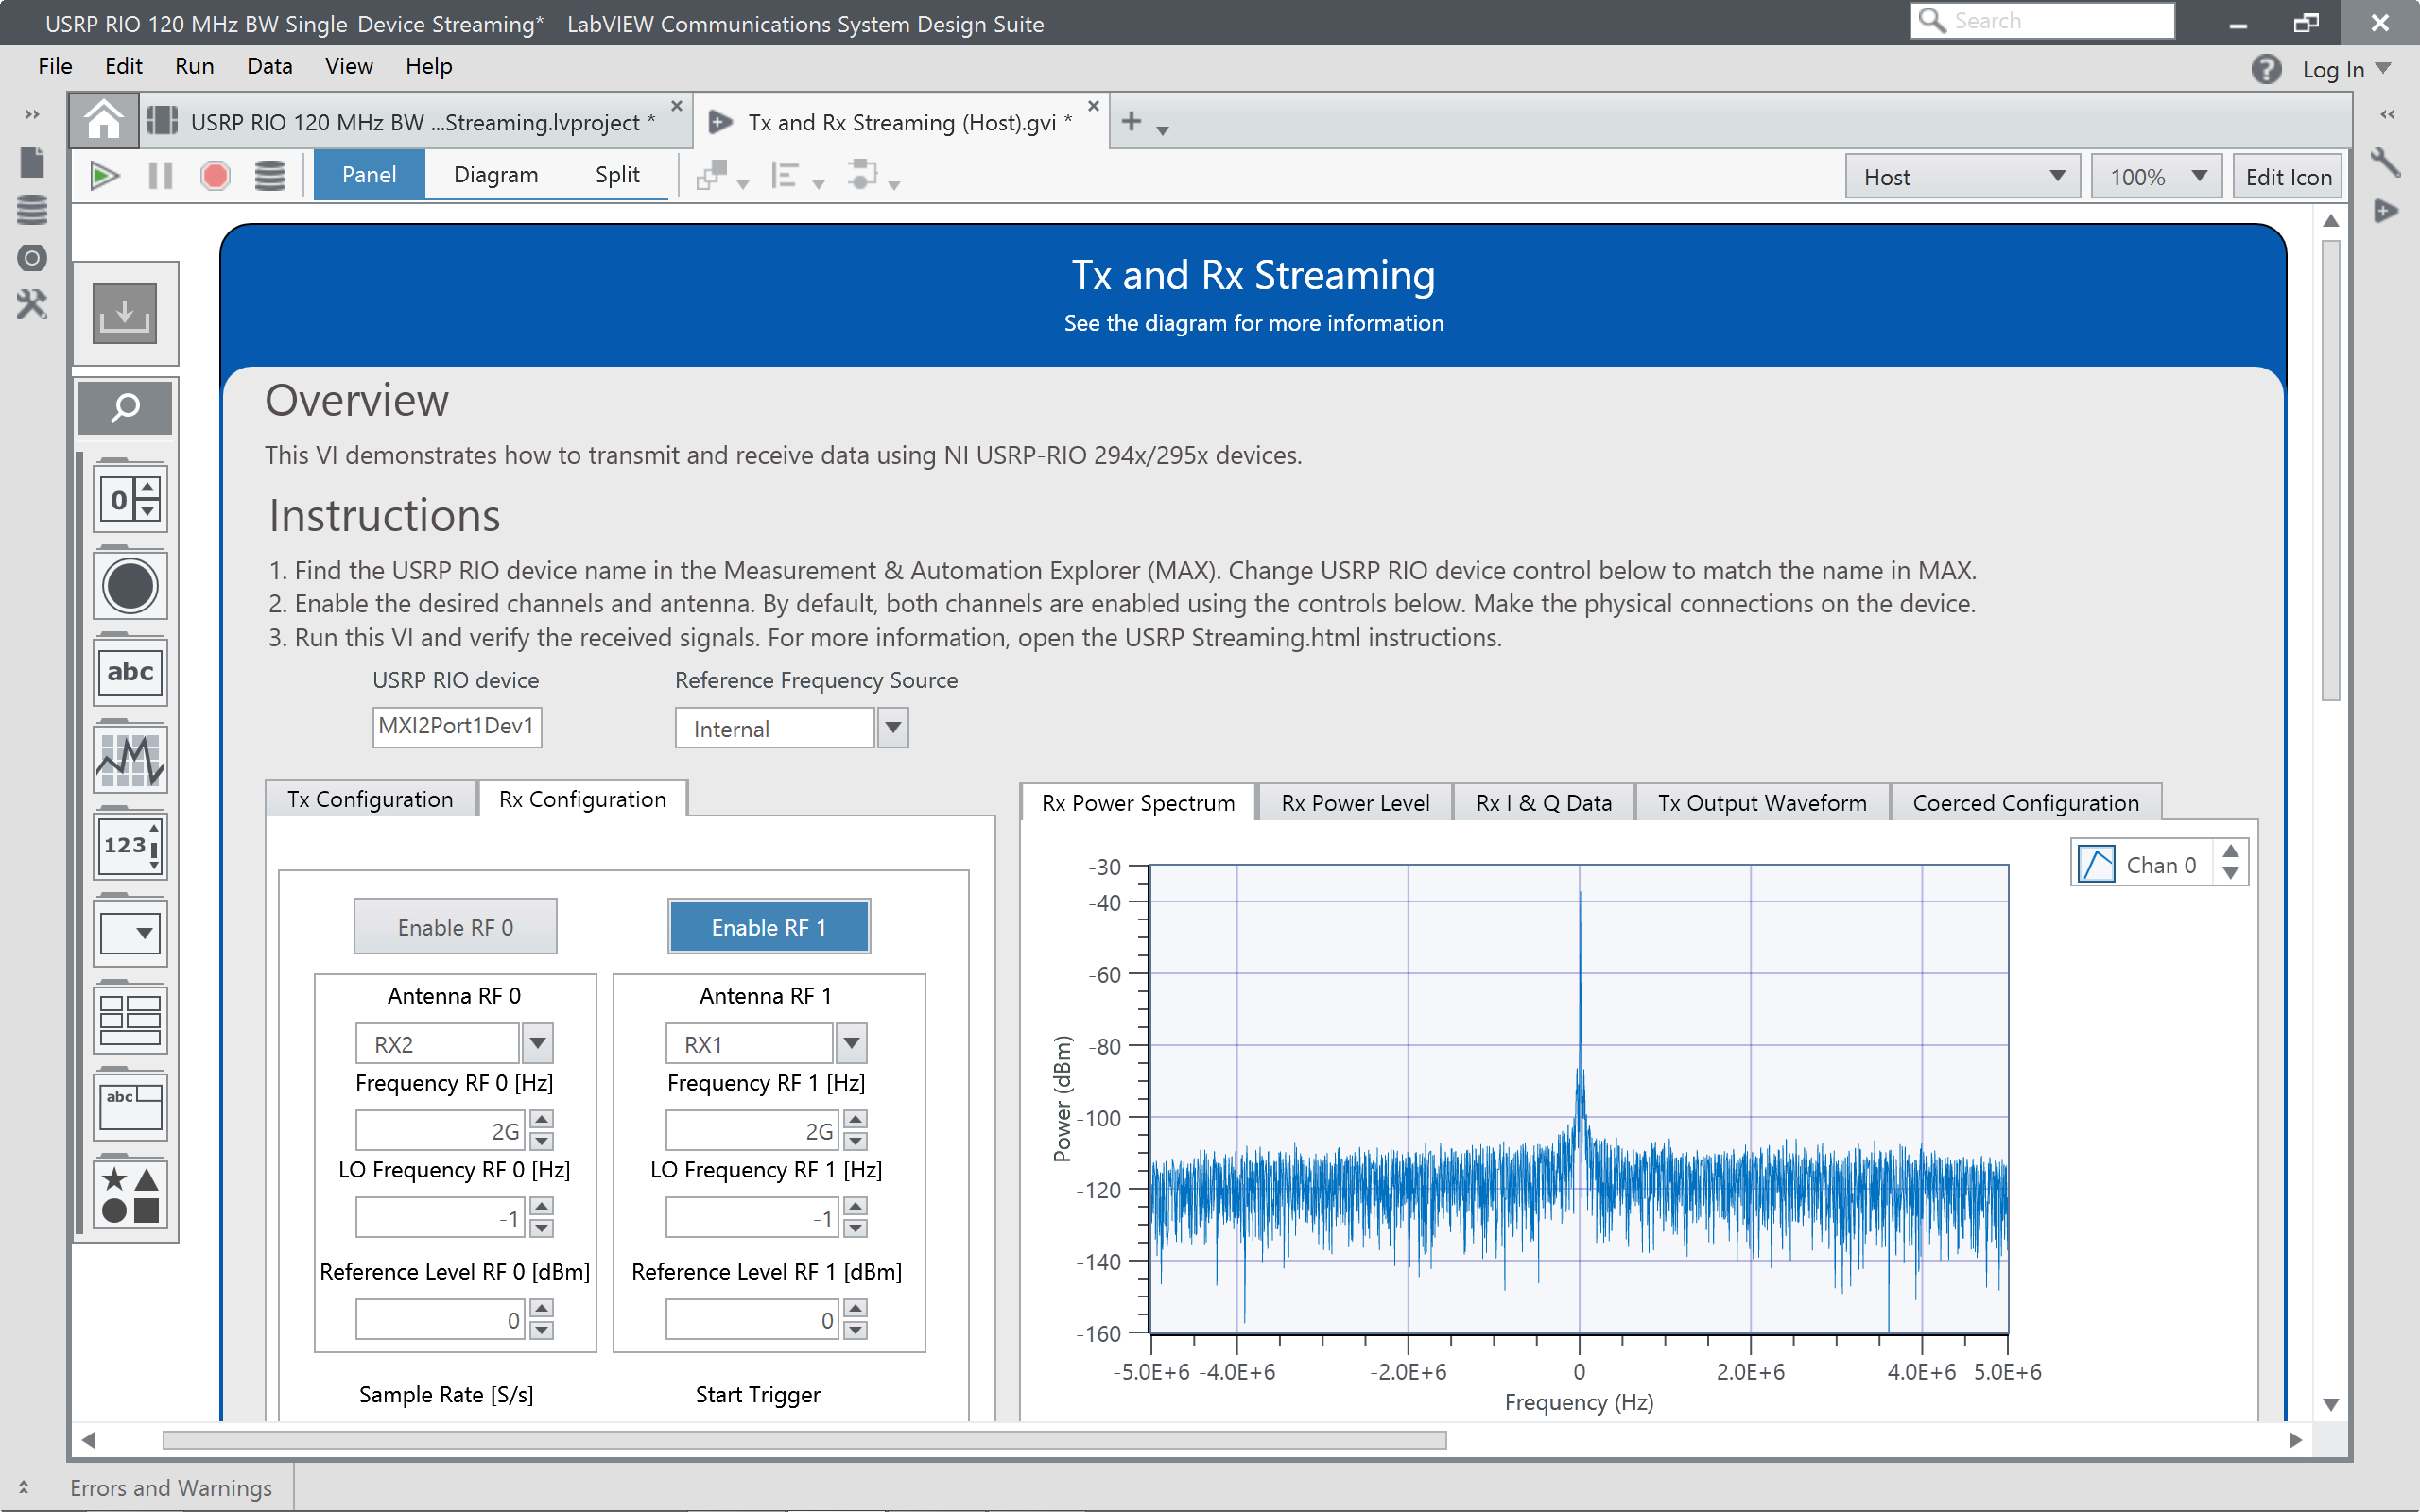Select the layout containers palette icon
The height and width of the screenshot is (1512, 2420).
coord(131,1020)
